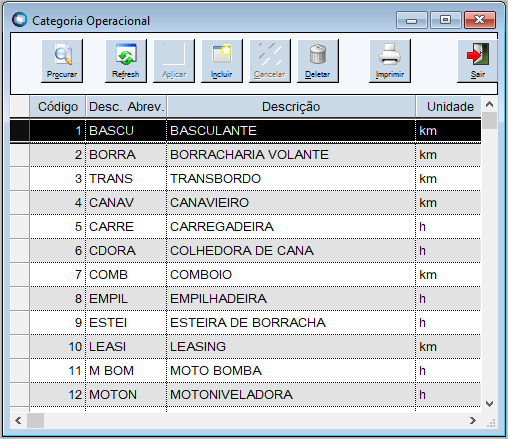Select the TRANSBORDO description cell
Viewport: 508px width, 439px height.
(291, 179)
